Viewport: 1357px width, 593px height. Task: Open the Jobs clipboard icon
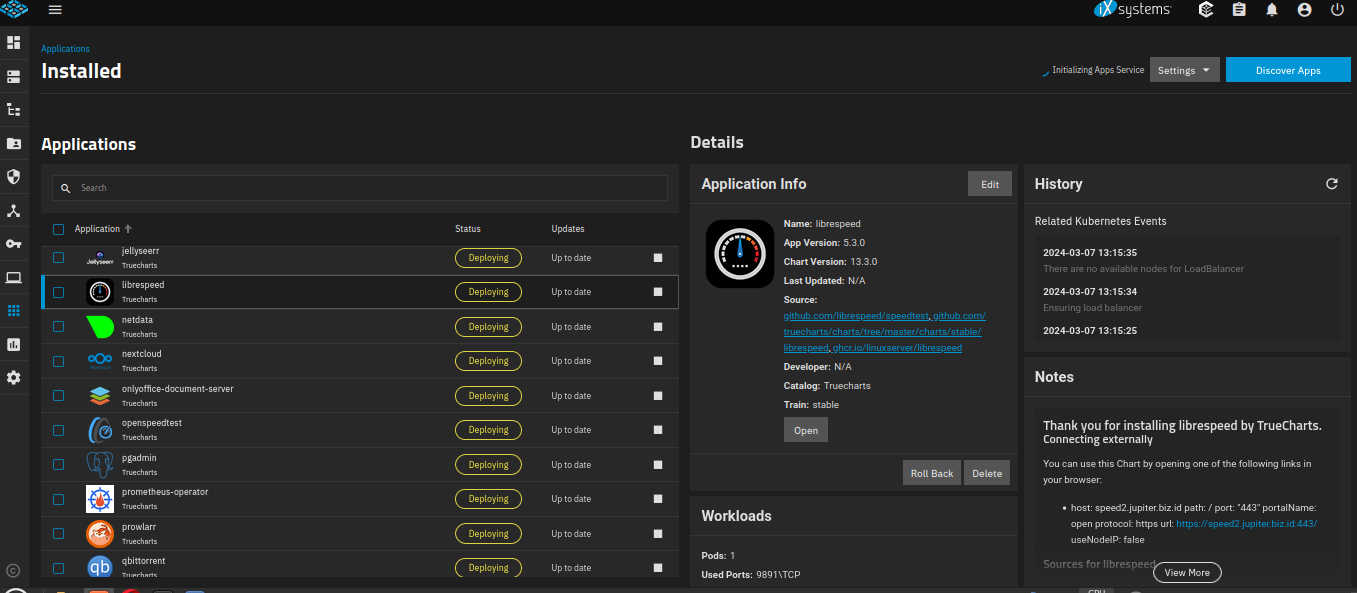(1239, 10)
